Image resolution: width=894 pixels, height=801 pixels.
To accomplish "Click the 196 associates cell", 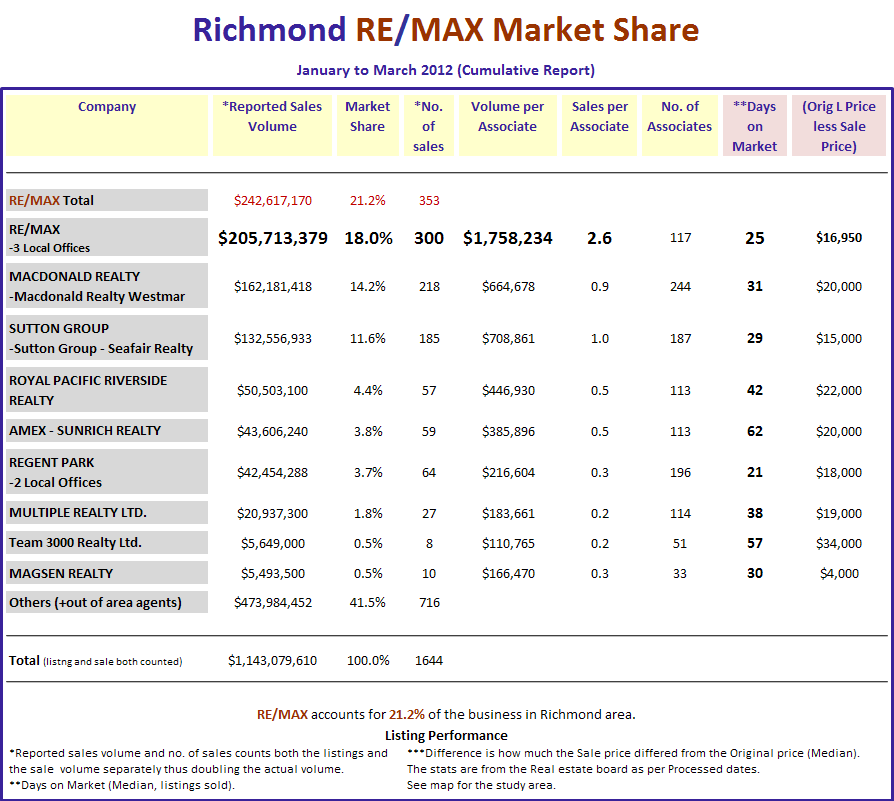I will tap(680, 473).
